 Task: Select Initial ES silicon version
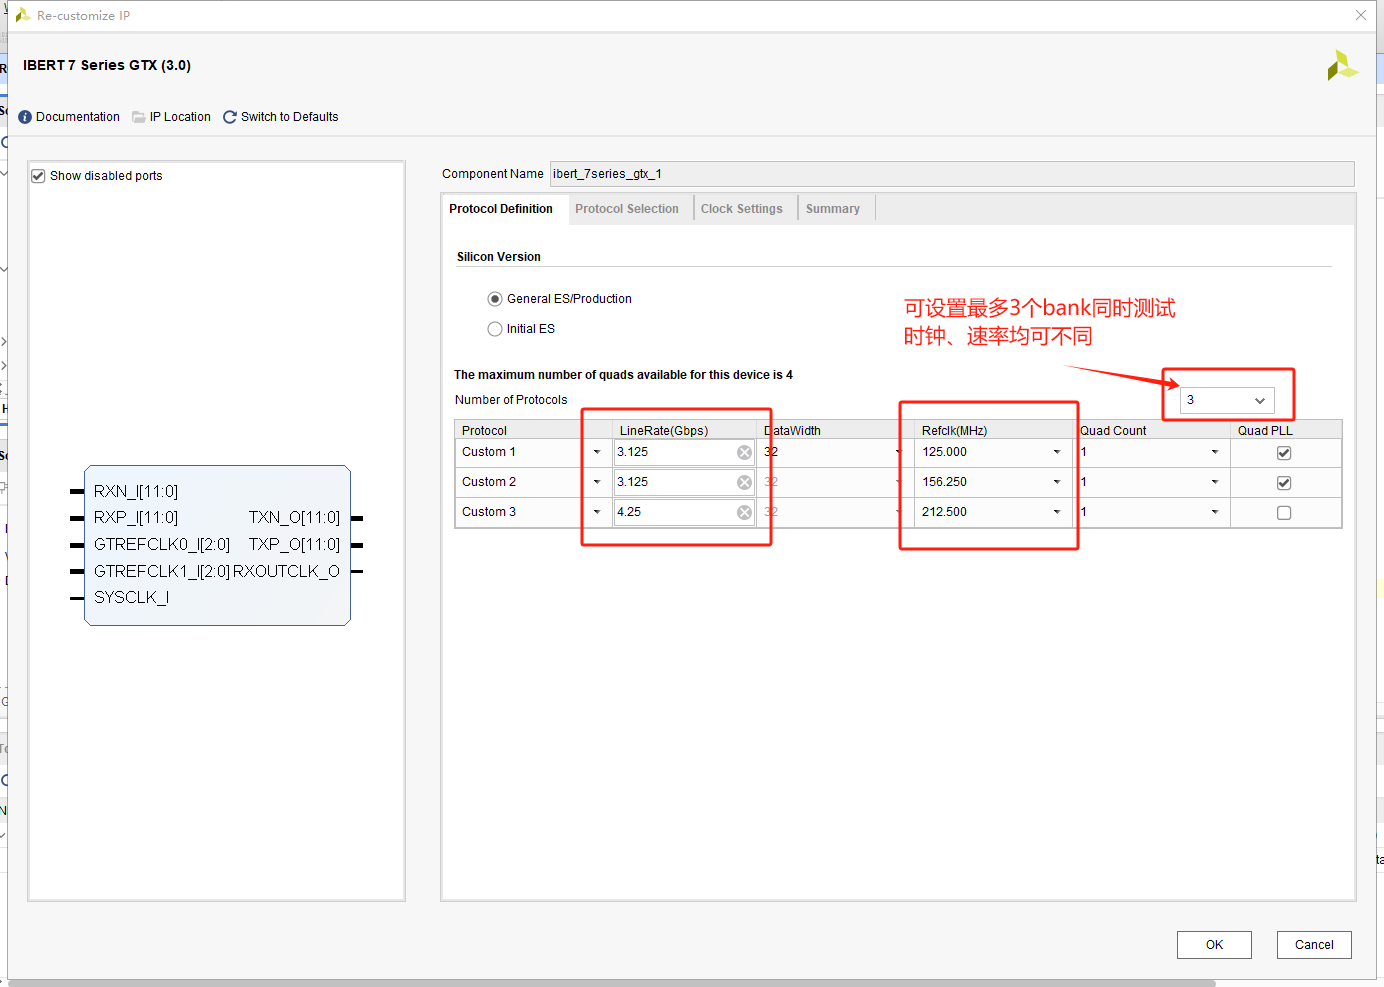(x=495, y=329)
